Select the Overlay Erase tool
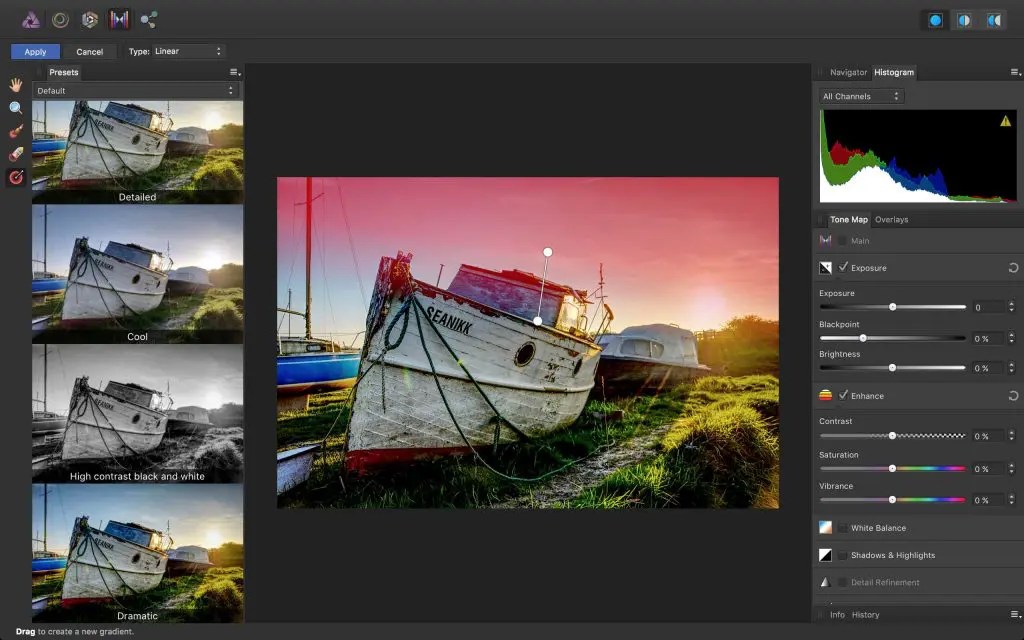The height and width of the screenshot is (640, 1024). tap(16, 154)
